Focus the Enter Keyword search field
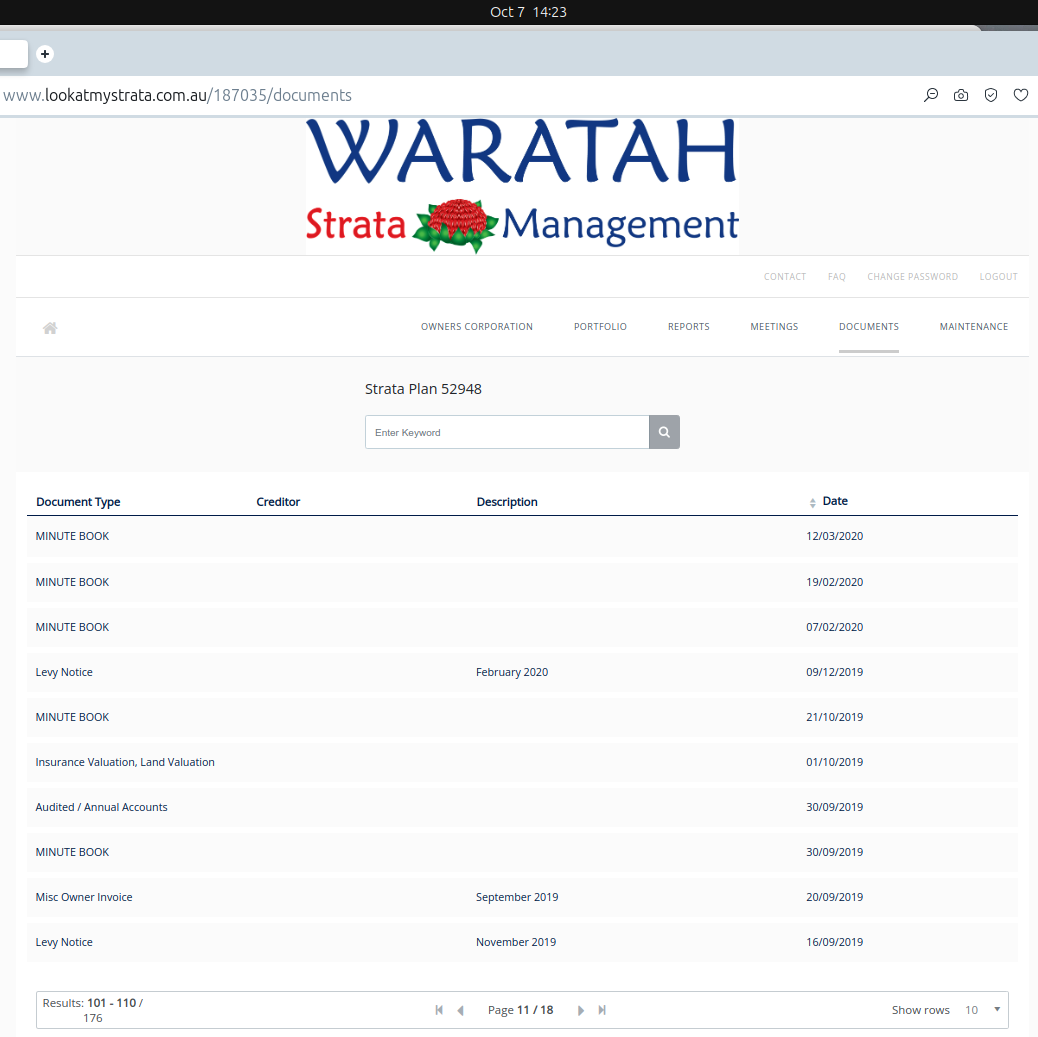The width and height of the screenshot is (1038, 1037). click(507, 432)
